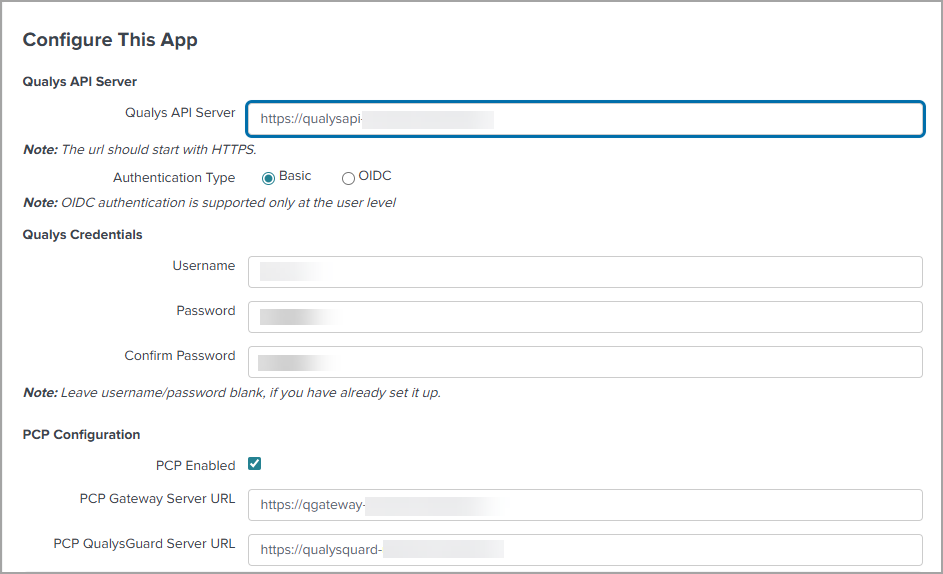The width and height of the screenshot is (943, 574).
Task: Click the Username input field
Action: click(585, 272)
